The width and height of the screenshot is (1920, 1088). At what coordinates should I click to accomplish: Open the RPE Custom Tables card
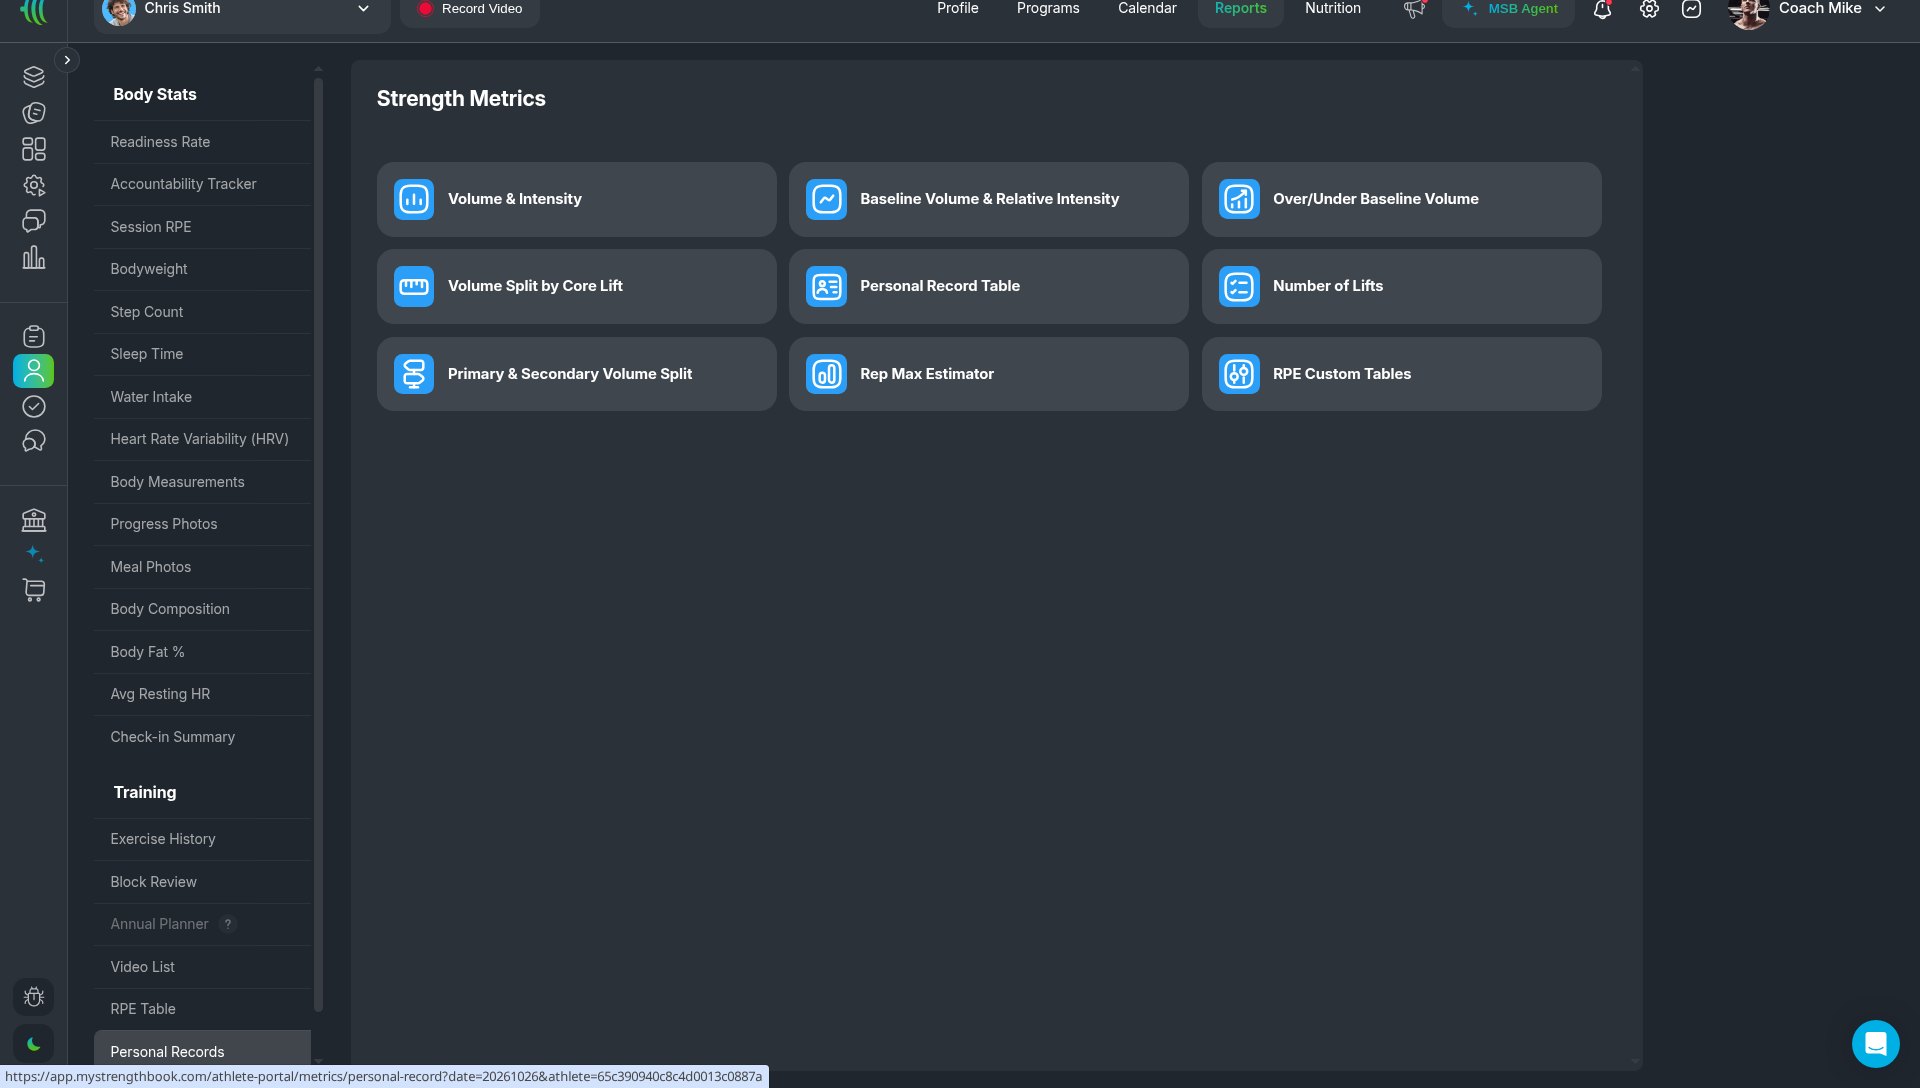point(1402,374)
